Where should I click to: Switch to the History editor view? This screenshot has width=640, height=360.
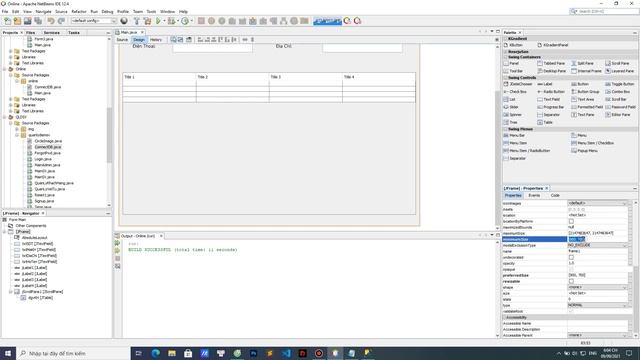point(156,40)
